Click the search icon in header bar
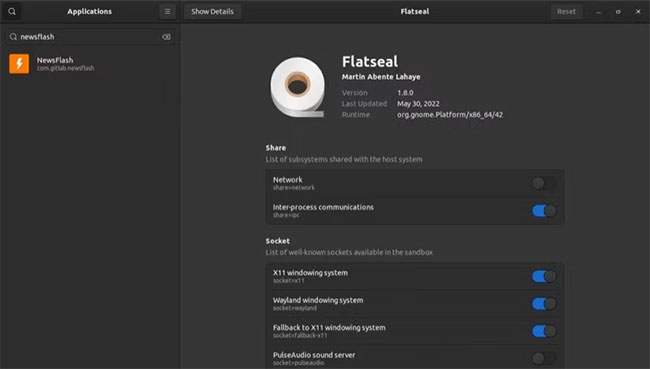This screenshot has height=369, width=650. [x=12, y=12]
